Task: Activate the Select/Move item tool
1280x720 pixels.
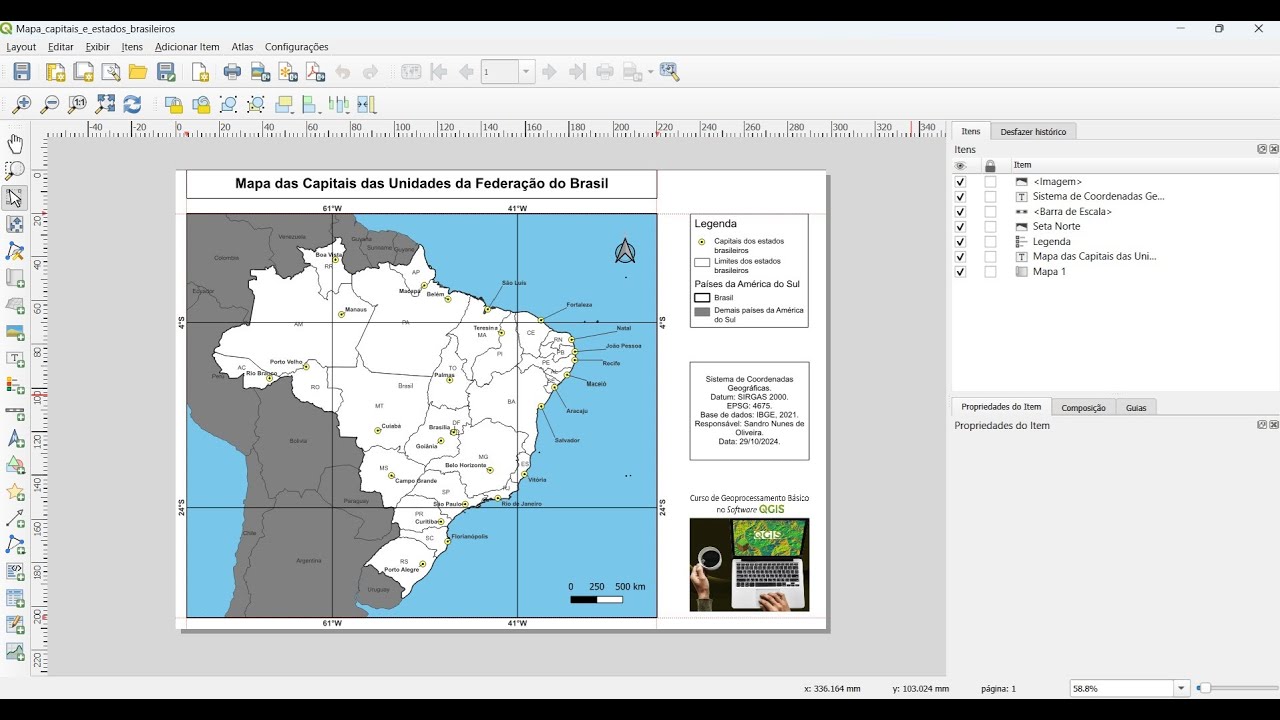Action: pos(15,197)
